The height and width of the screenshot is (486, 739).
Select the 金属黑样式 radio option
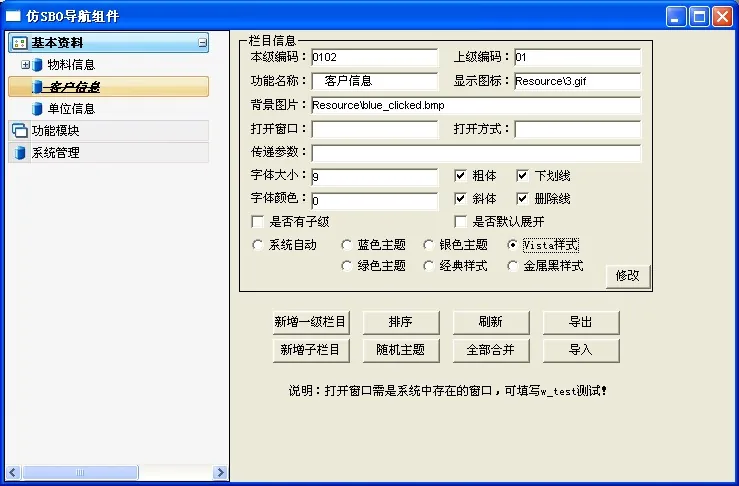(512, 266)
